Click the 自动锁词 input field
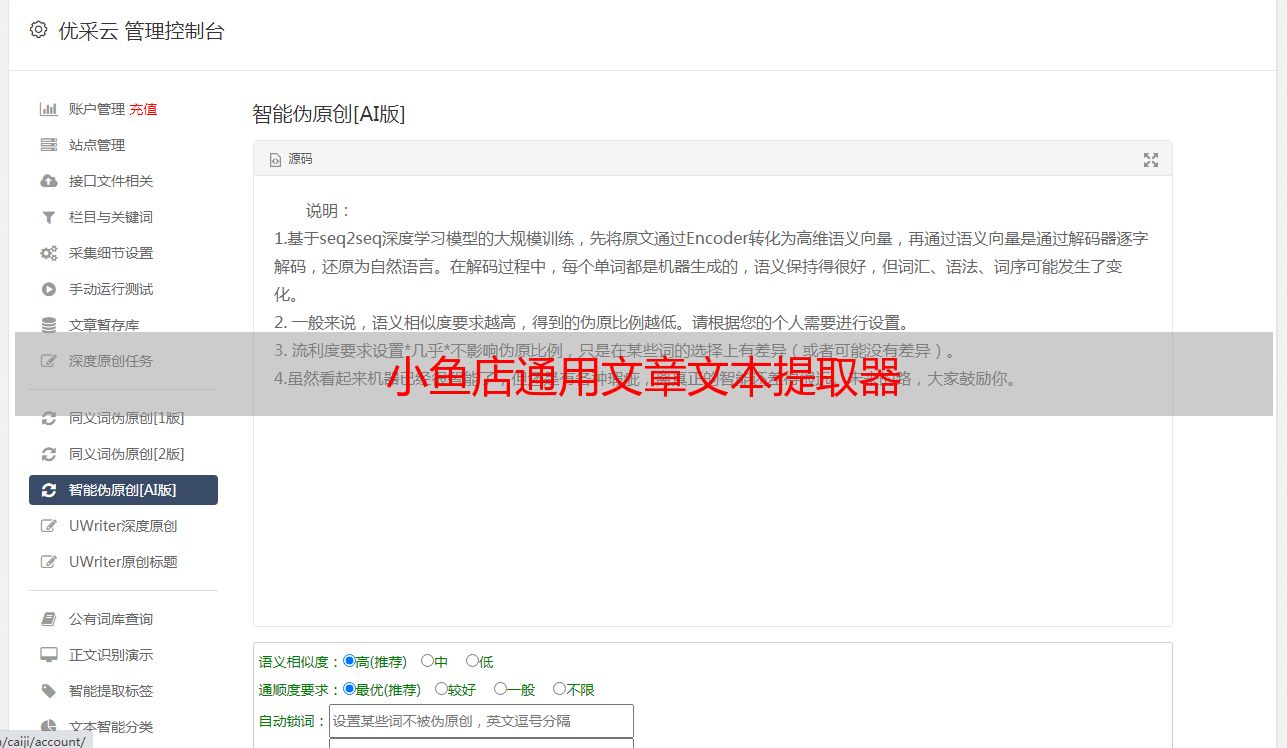Viewport: 1287px width, 748px height. pos(481,721)
